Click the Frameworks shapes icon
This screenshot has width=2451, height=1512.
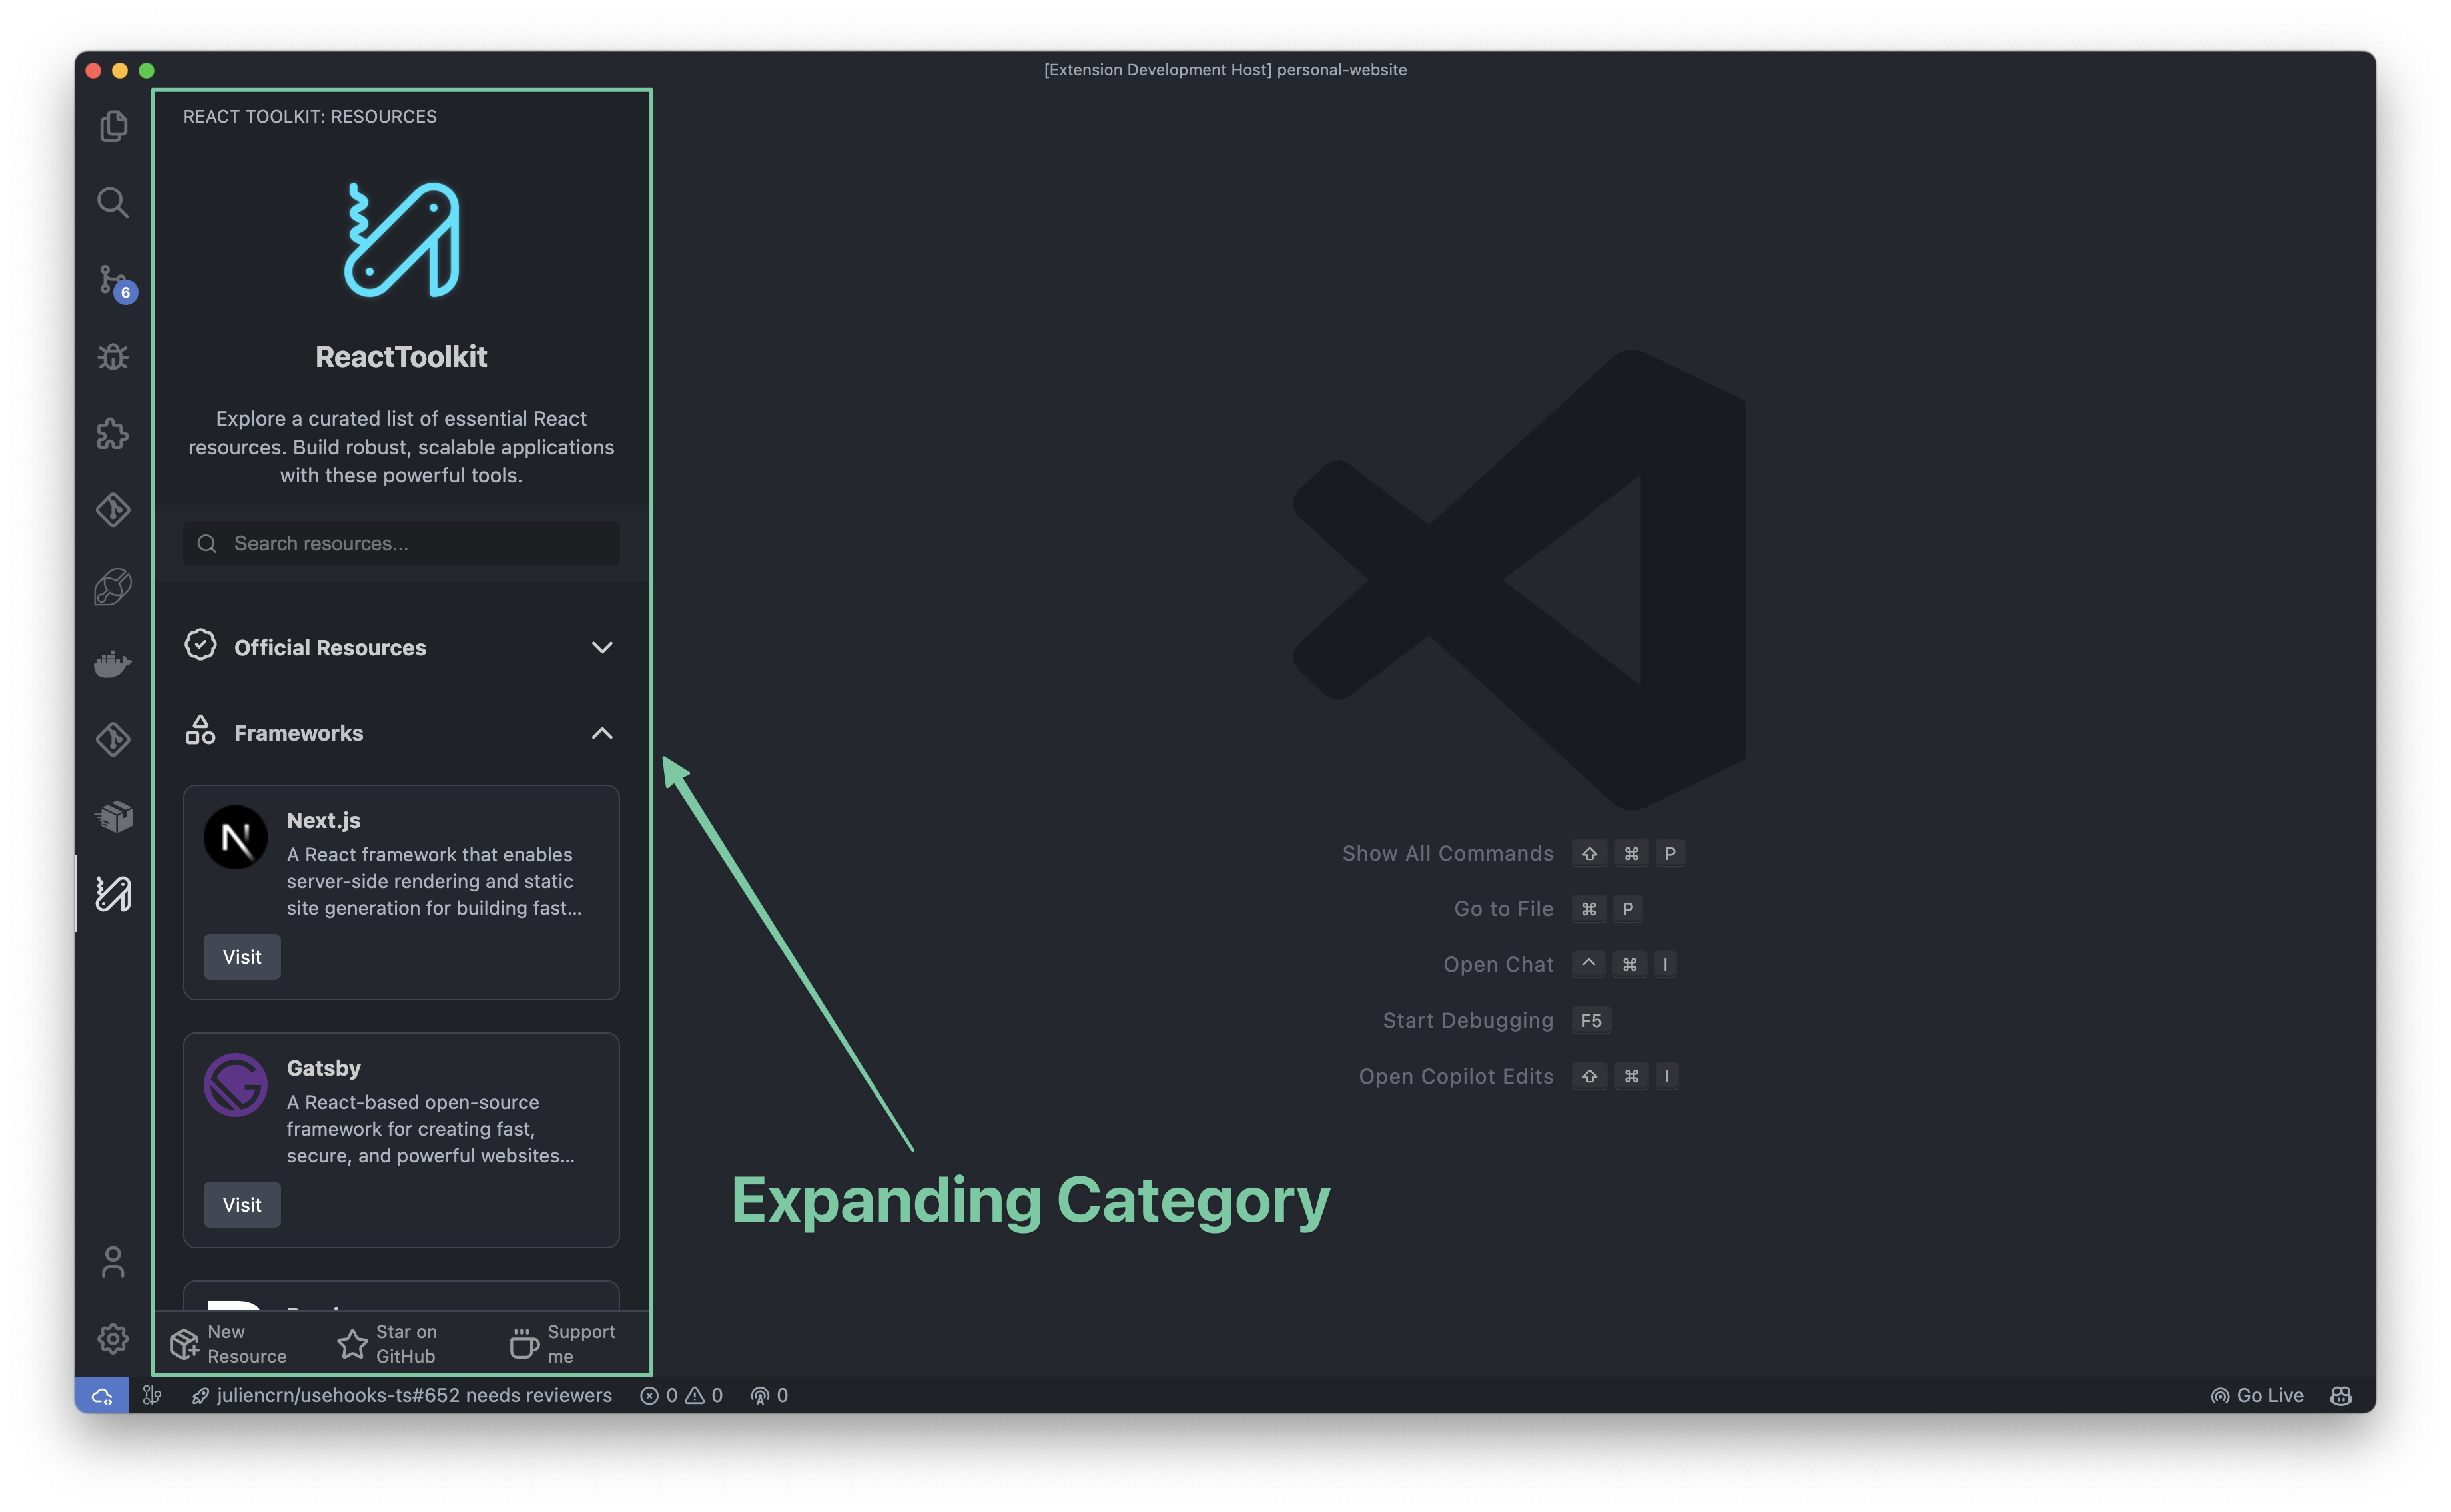click(201, 731)
